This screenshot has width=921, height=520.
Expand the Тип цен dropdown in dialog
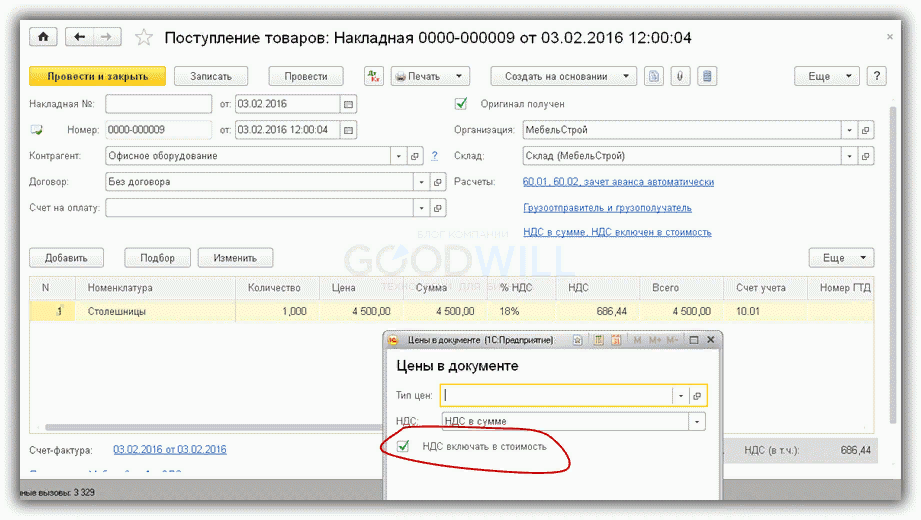[x=680, y=395]
